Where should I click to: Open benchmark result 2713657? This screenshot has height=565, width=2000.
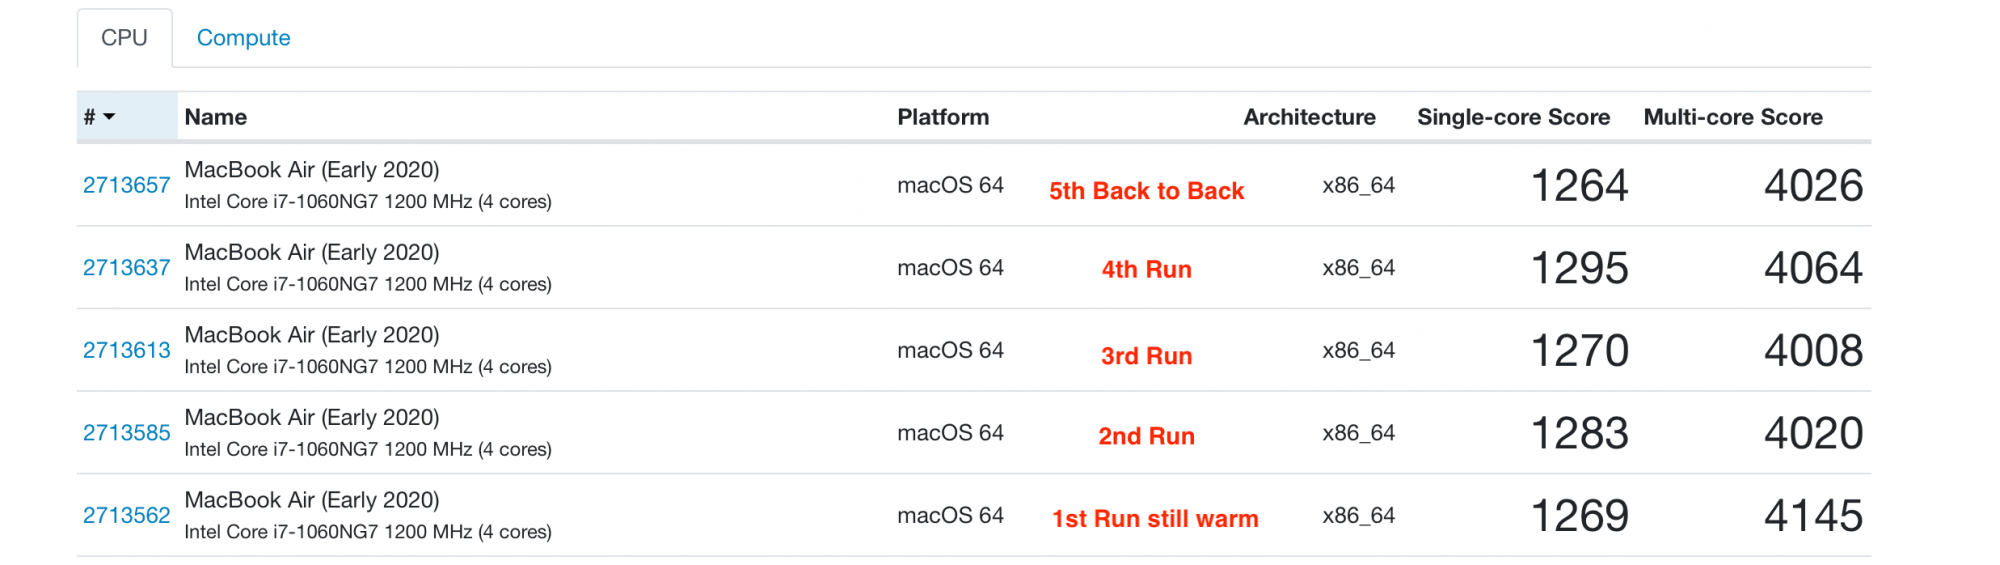126,185
